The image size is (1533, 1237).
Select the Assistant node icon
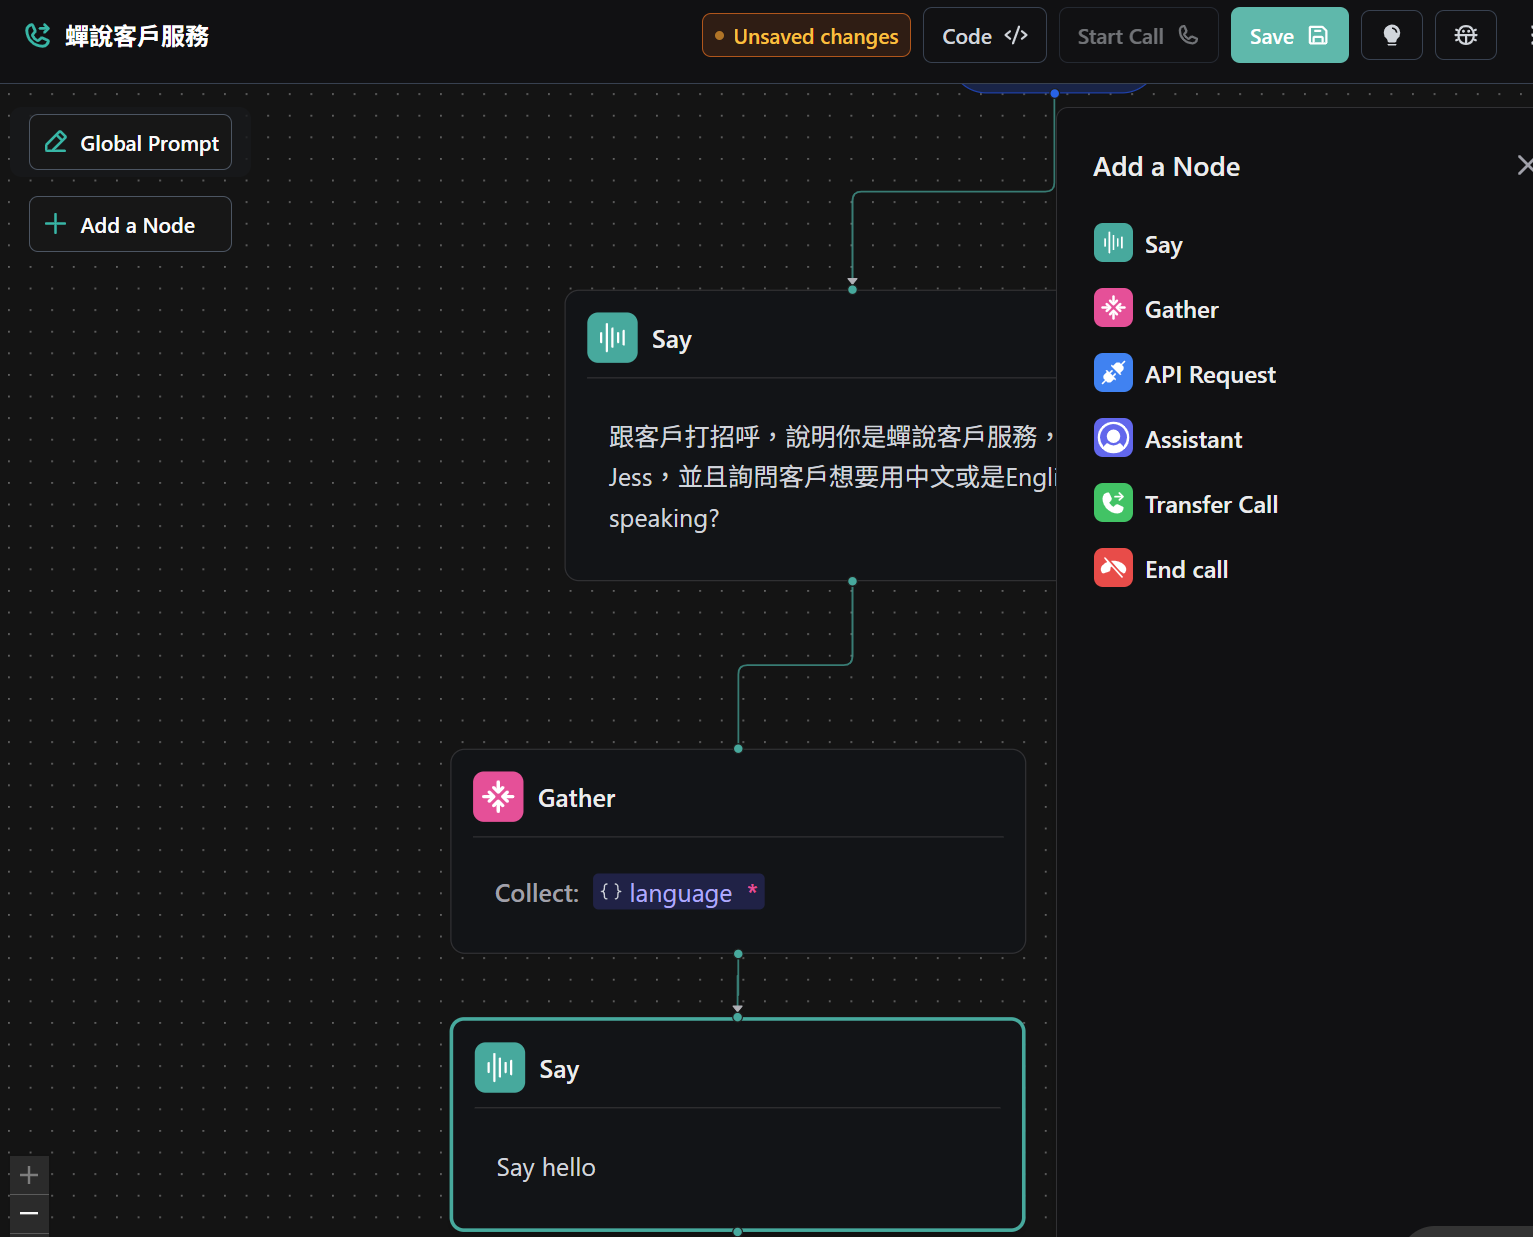point(1113,438)
